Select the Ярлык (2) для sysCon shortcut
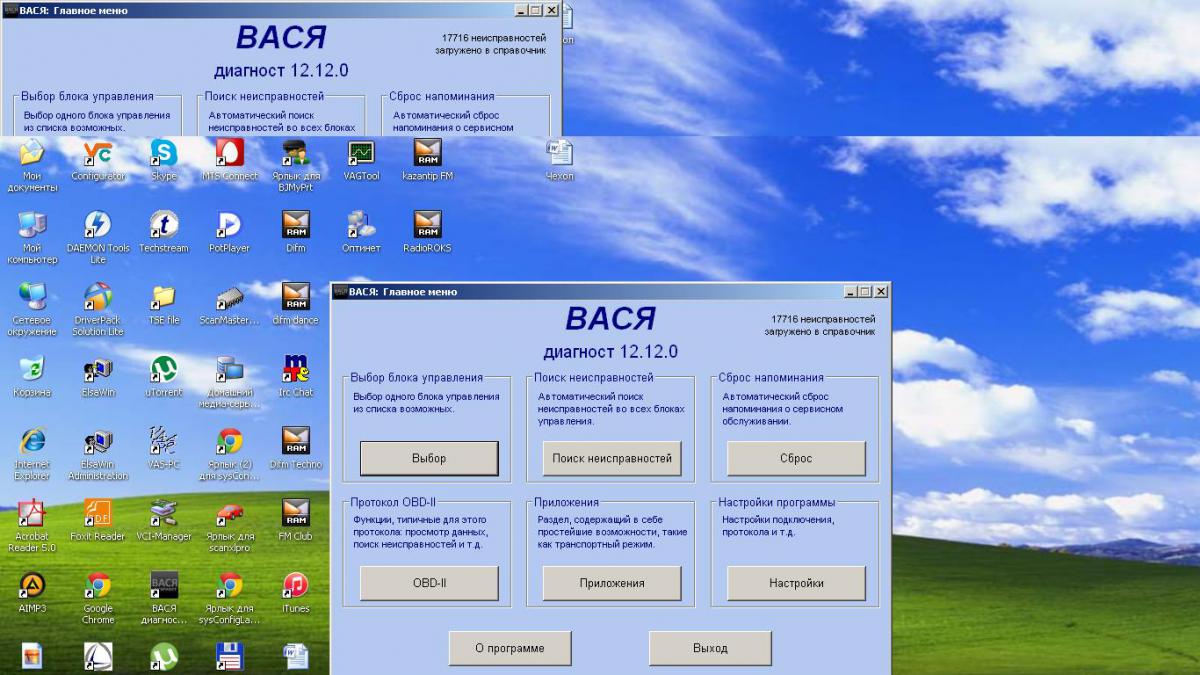Screen dimensions: 1200x675 point(230,453)
